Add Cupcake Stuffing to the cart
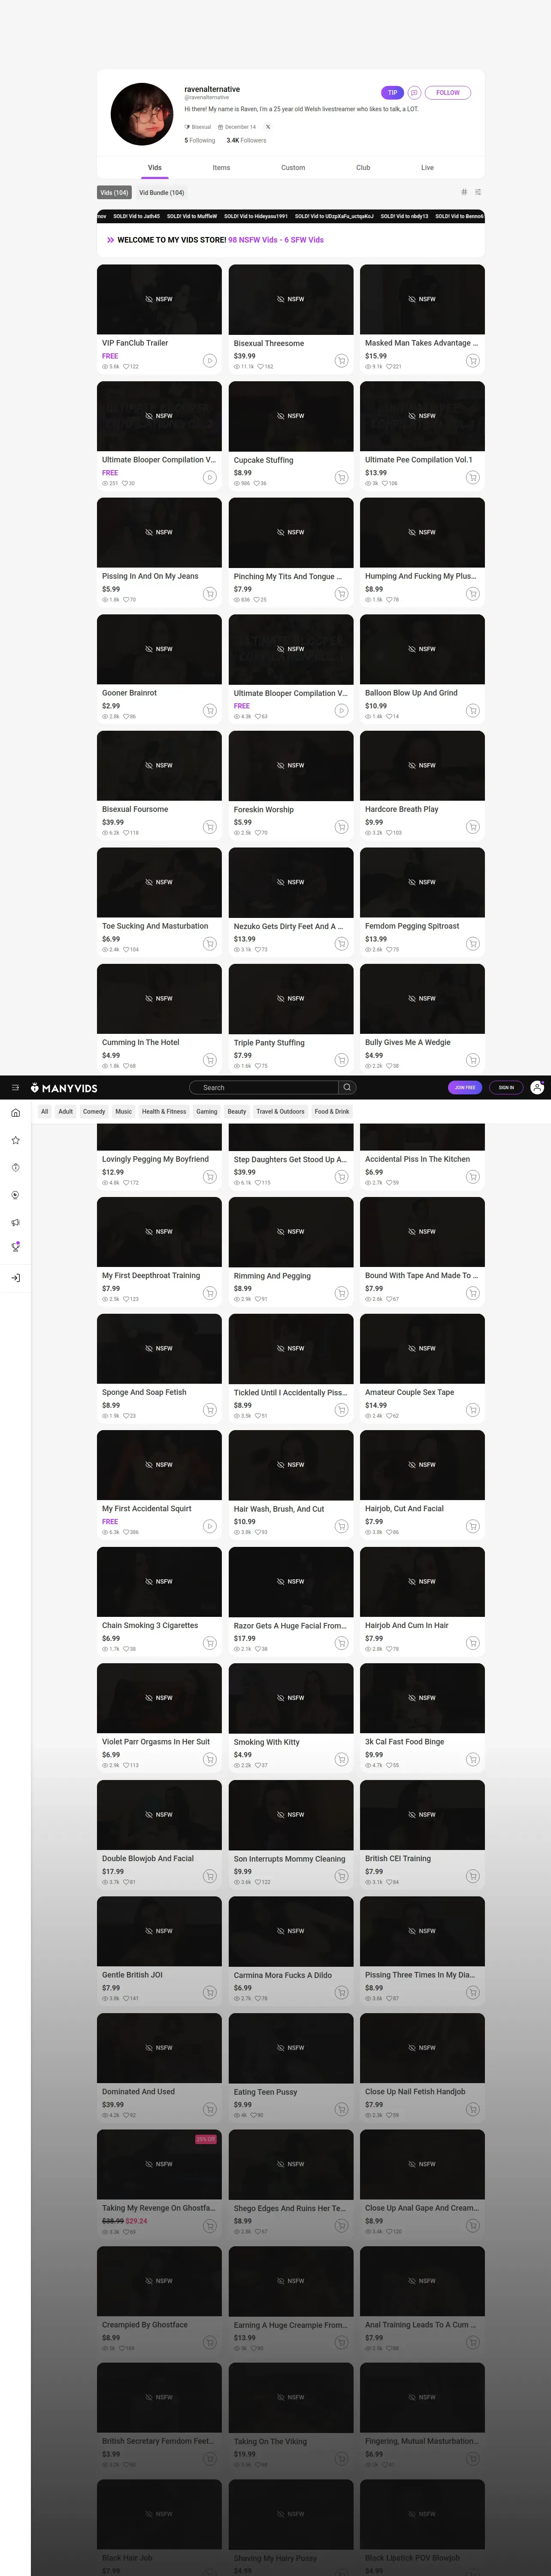Image resolution: width=551 pixels, height=2576 pixels. point(341,477)
